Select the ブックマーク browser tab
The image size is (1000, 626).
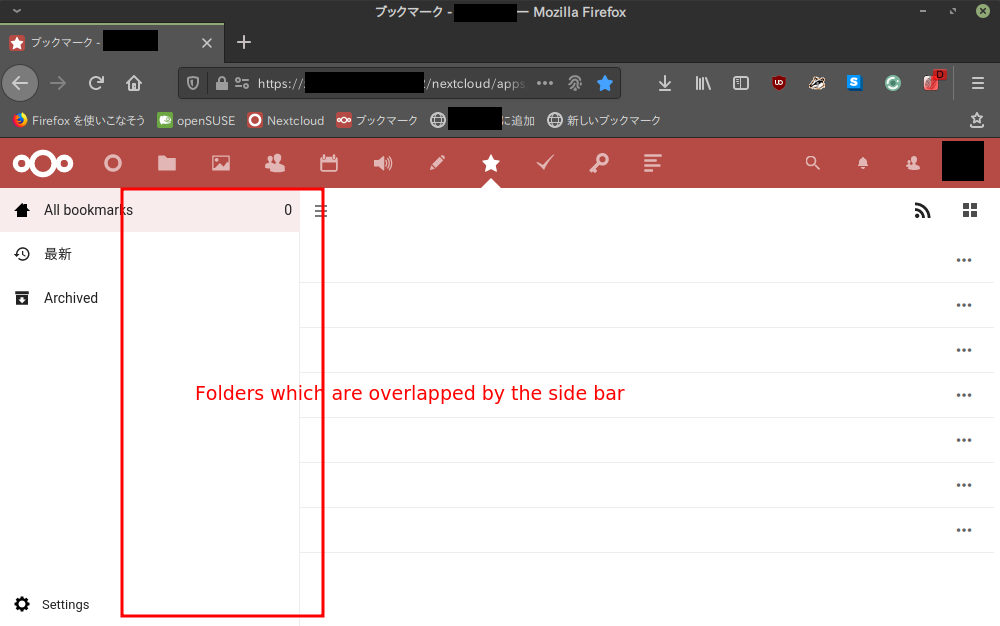click(x=112, y=43)
